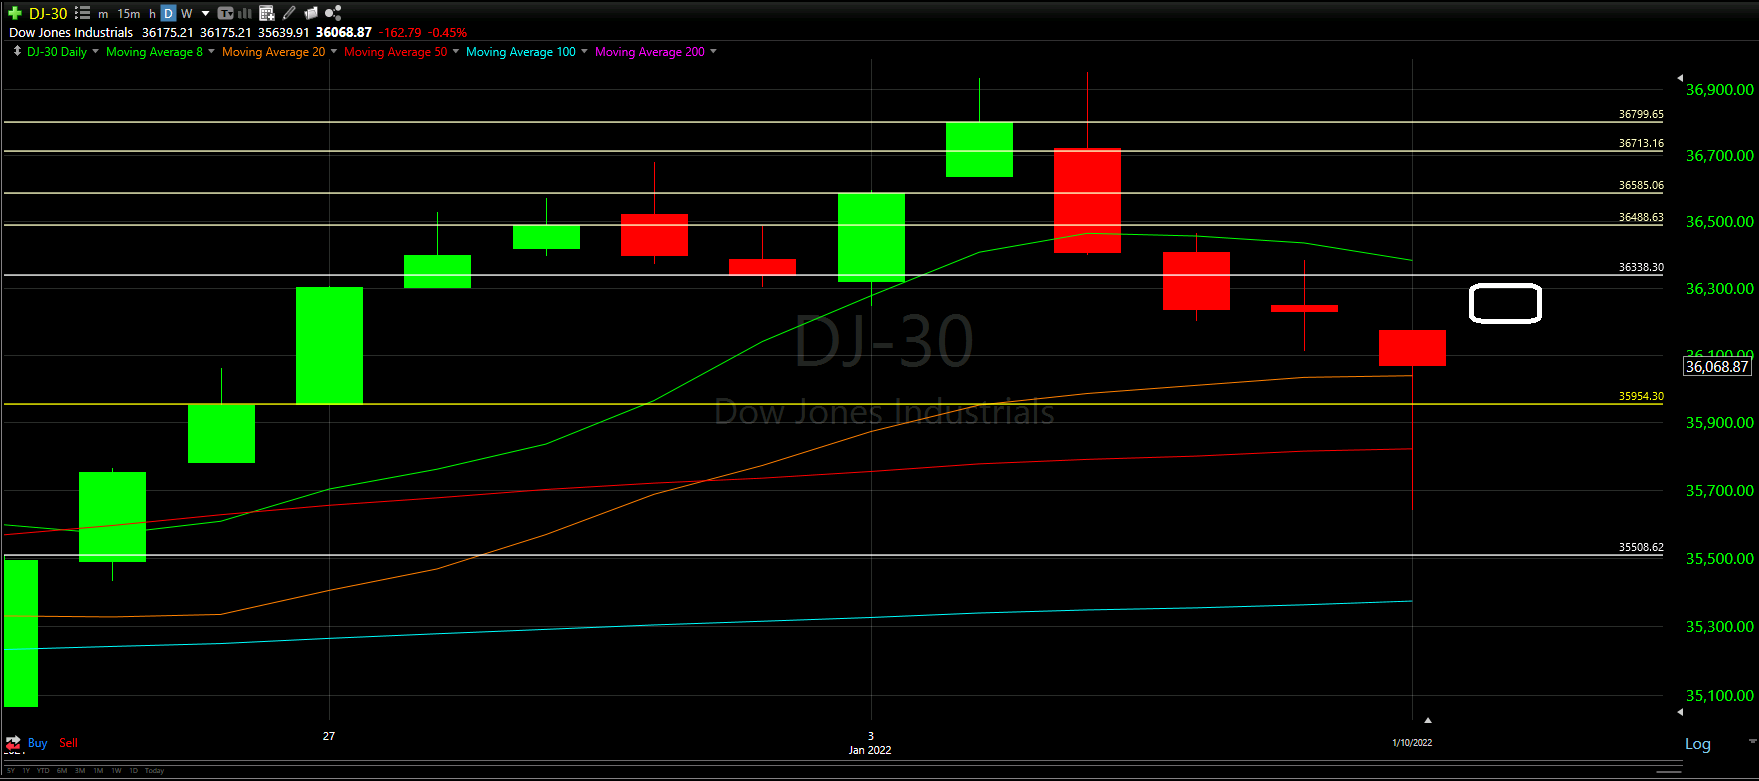Expand the Moving Average 100 dropdown arrow
The image size is (1759, 781).
coord(584,51)
